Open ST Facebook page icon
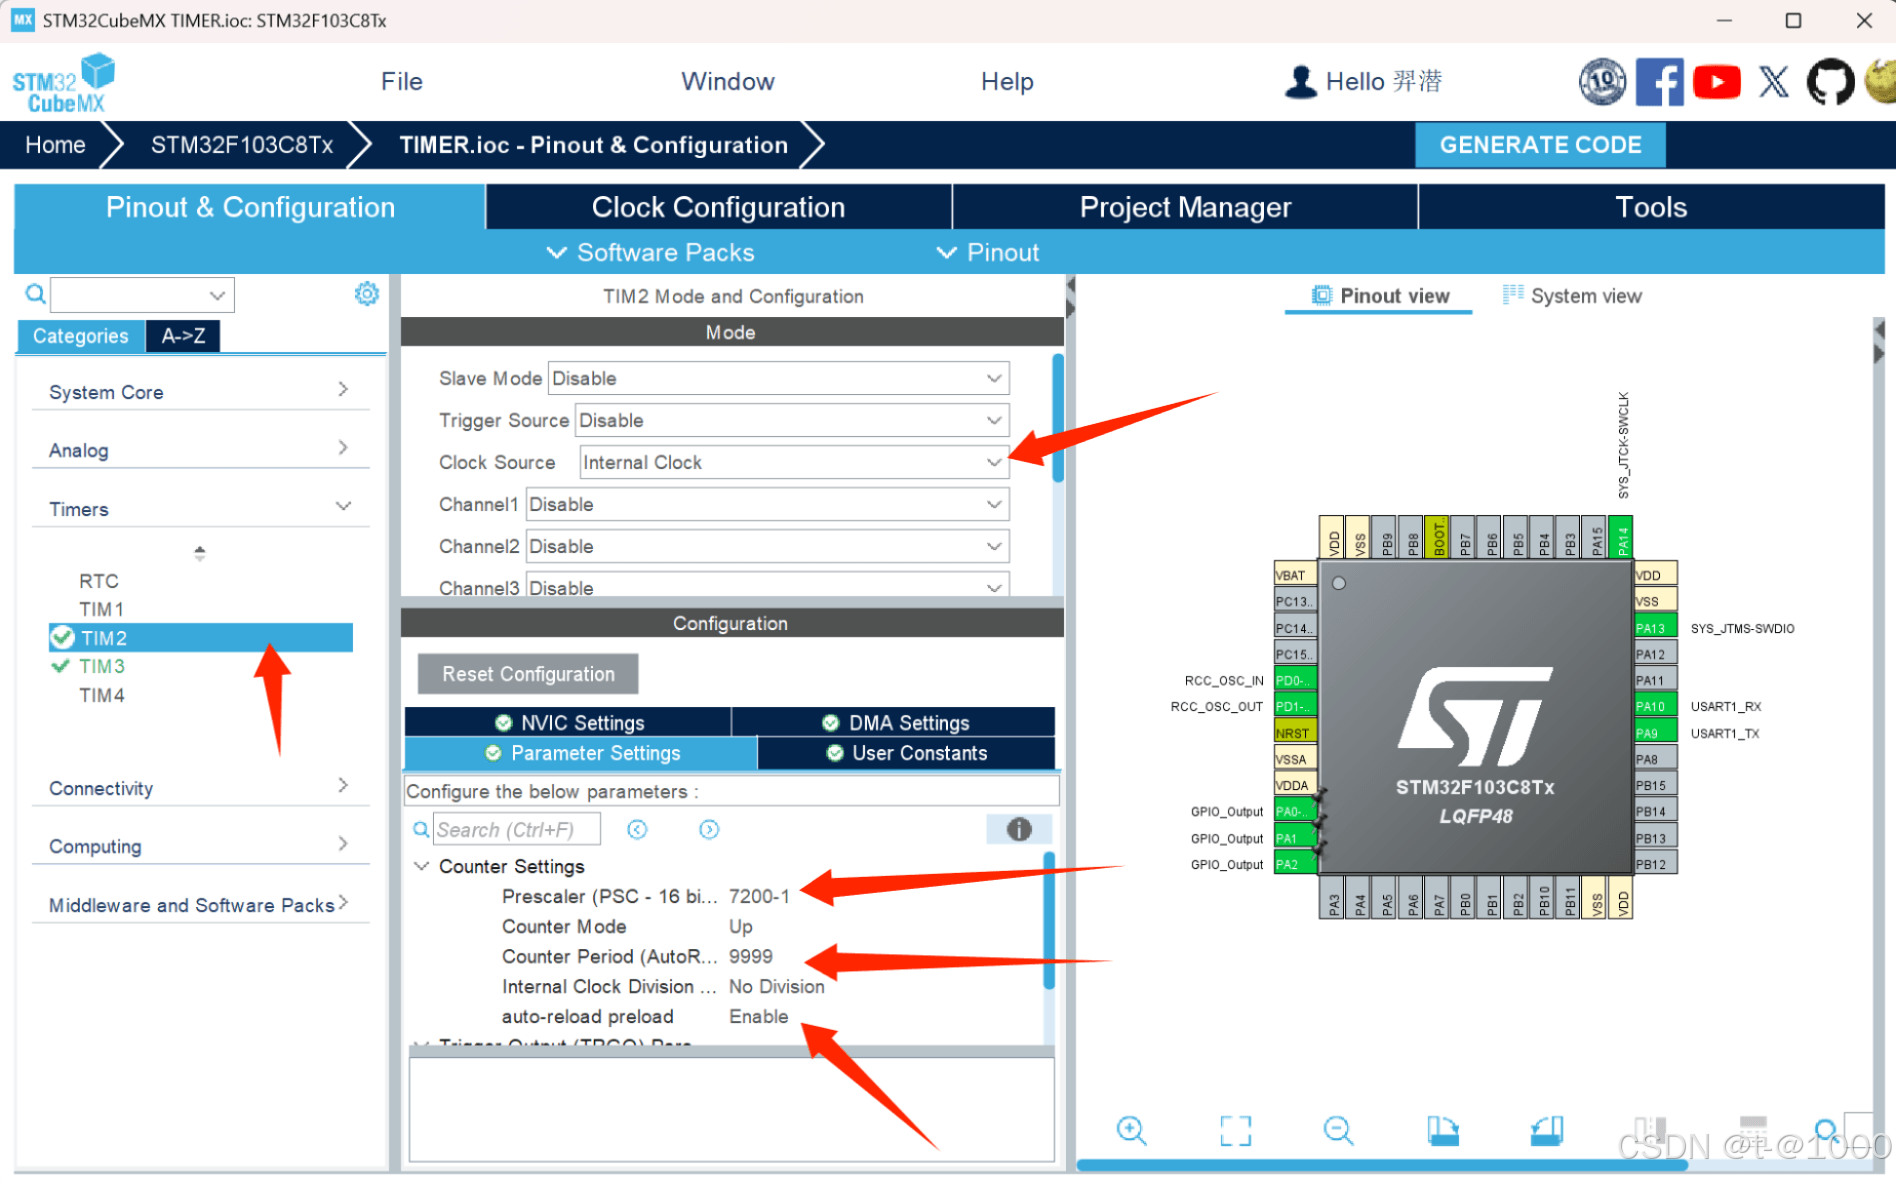The height and width of the screenshot is (1179, 1896). click(x=1660, y=82)
